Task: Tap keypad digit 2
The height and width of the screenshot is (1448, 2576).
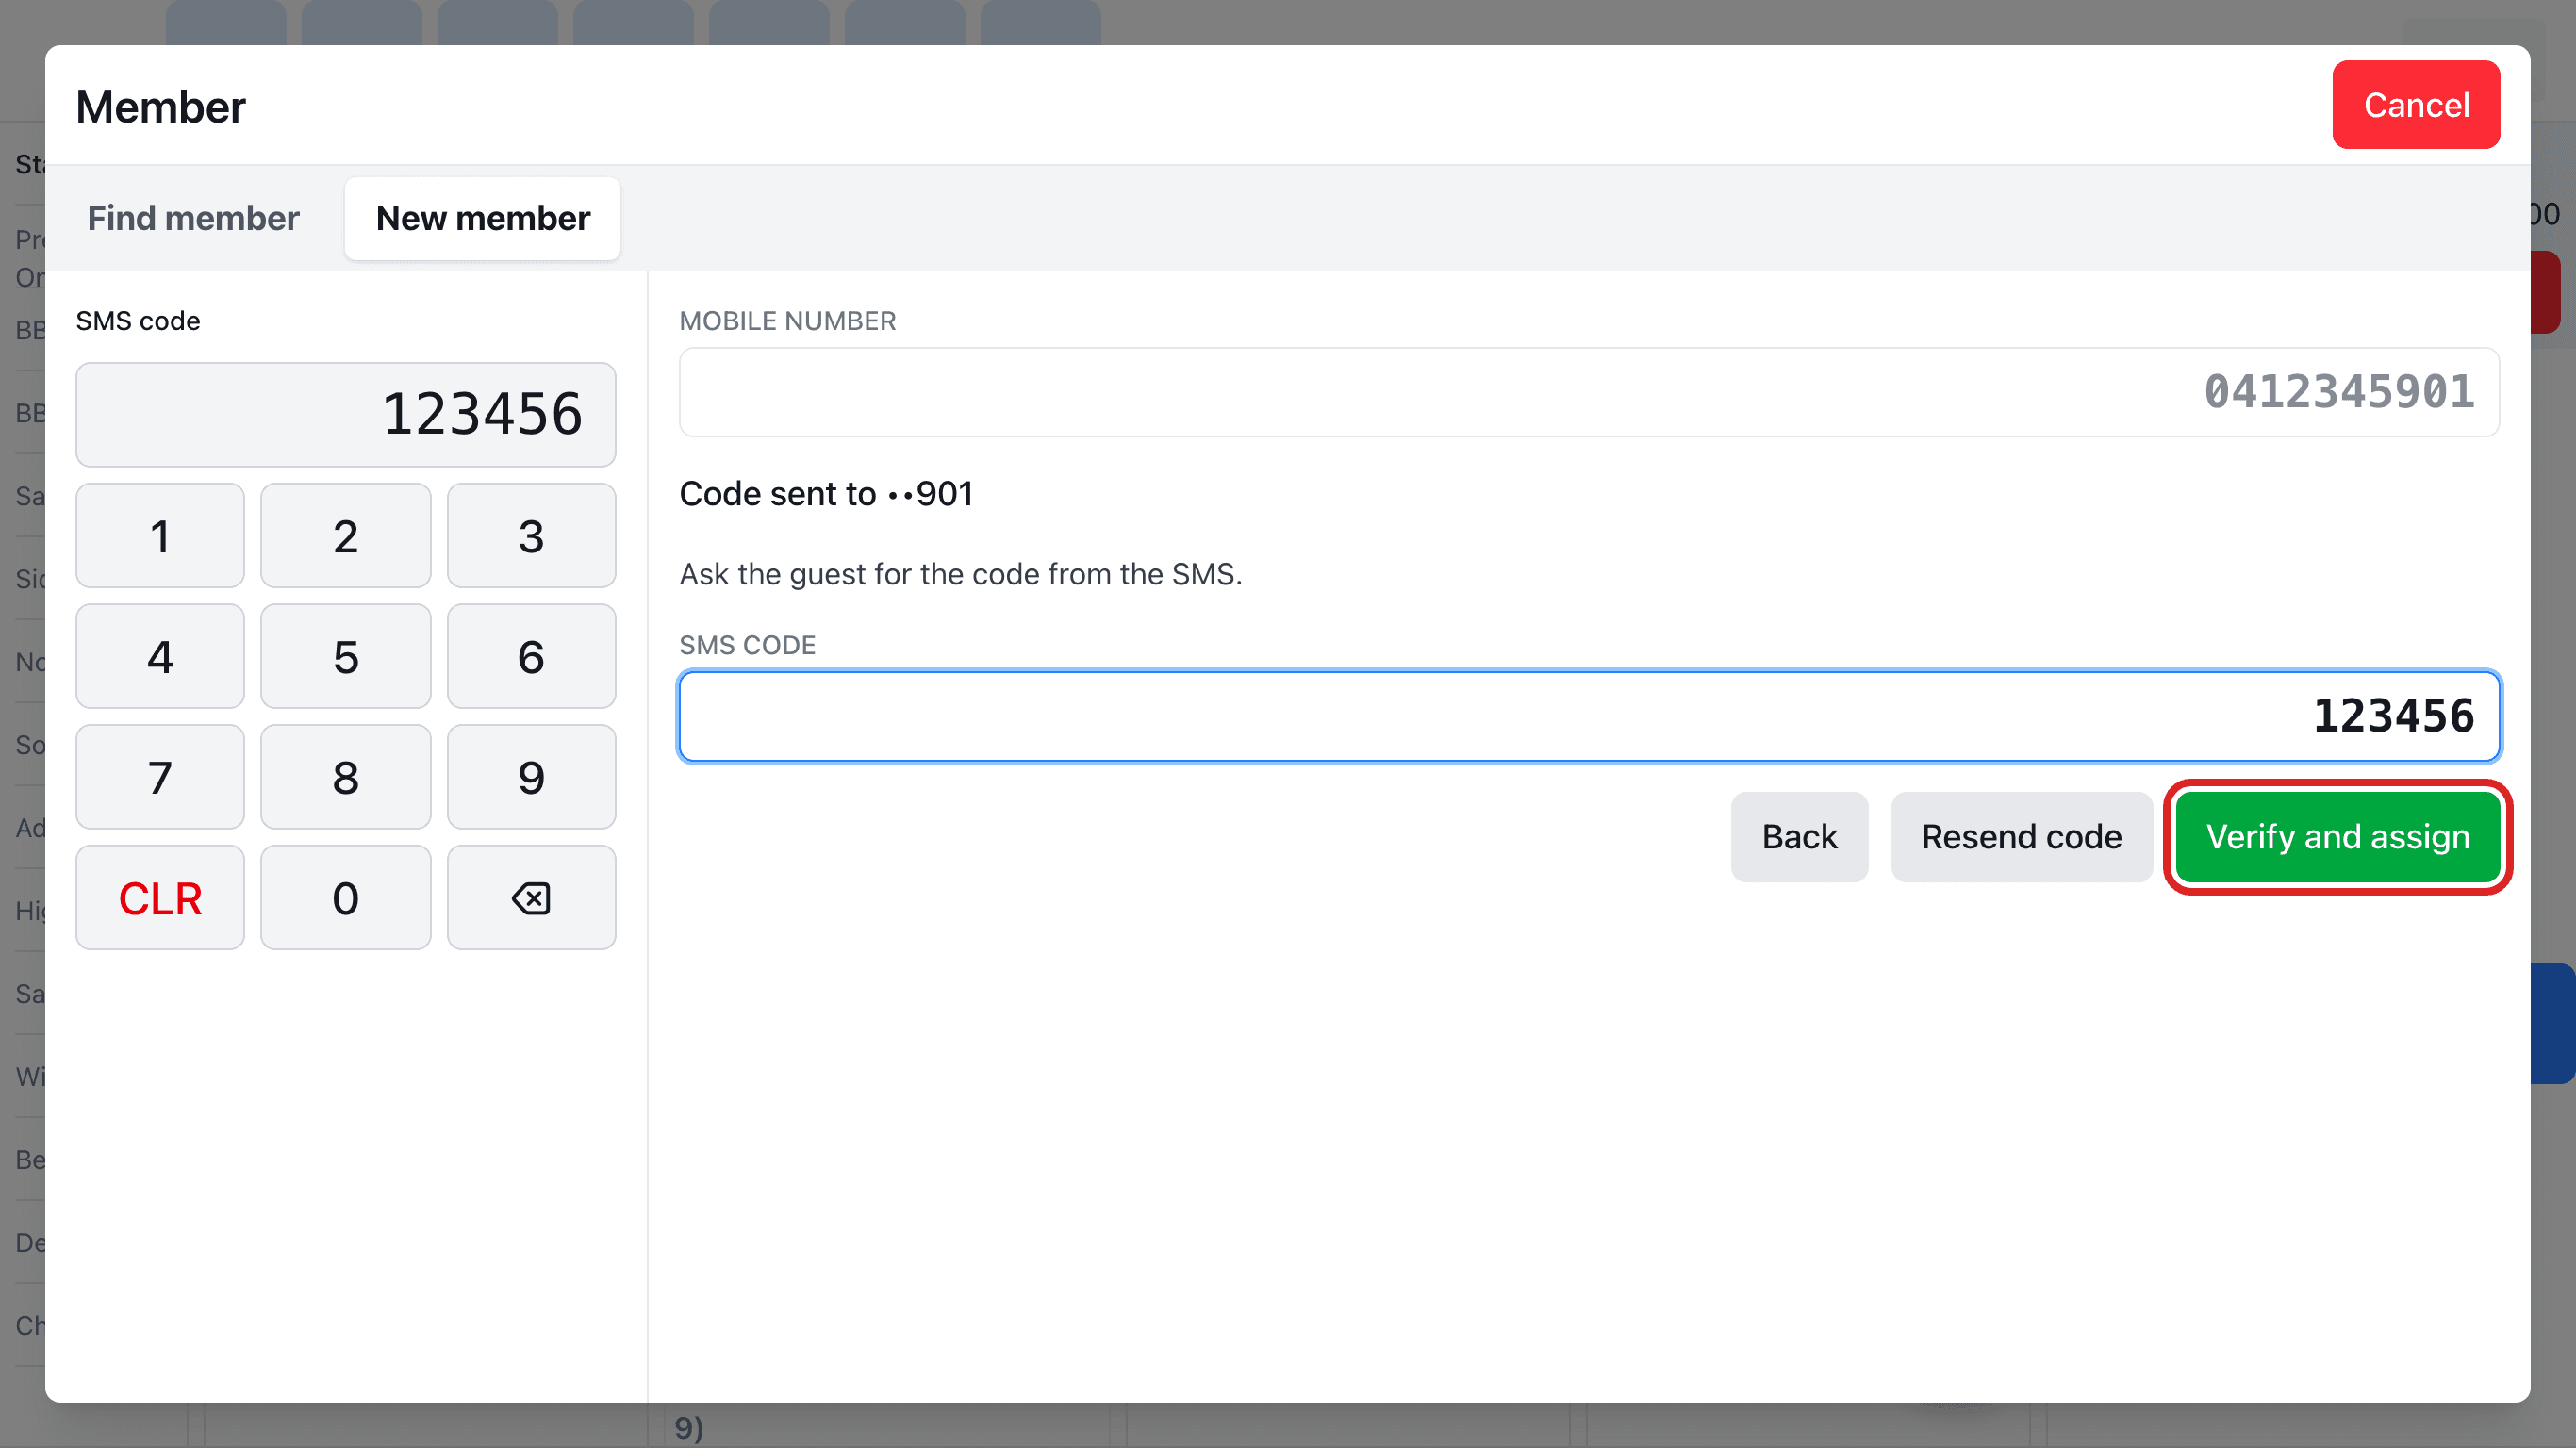Action: pos(345,535)
